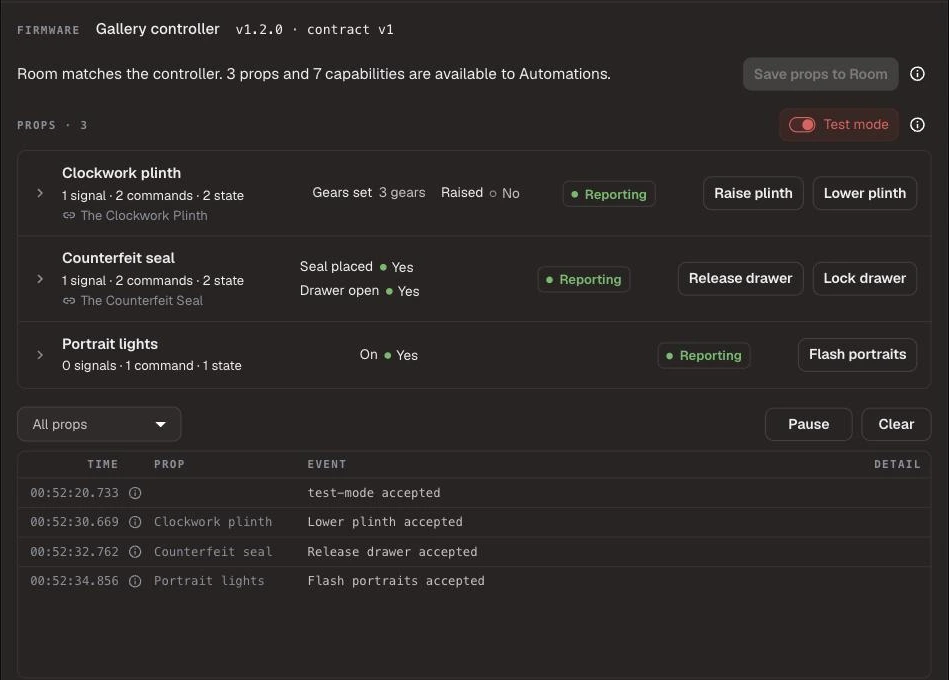Screen dimensions: 949x680
Task: Select the test-mode accepted log event
Action: coord(374,493)
